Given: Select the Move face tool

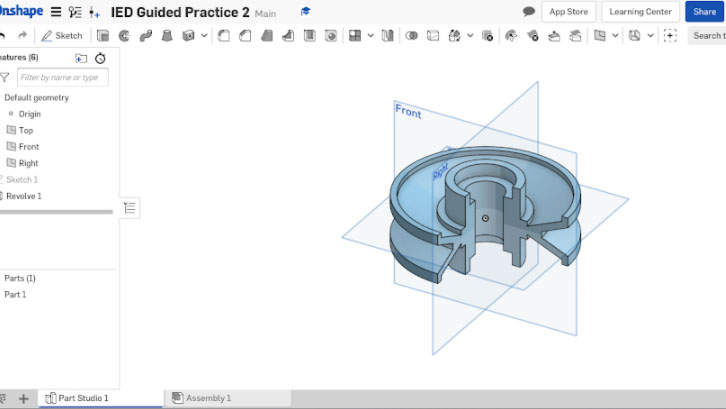Looking at the screenshot, I should [x=554, y=36].
